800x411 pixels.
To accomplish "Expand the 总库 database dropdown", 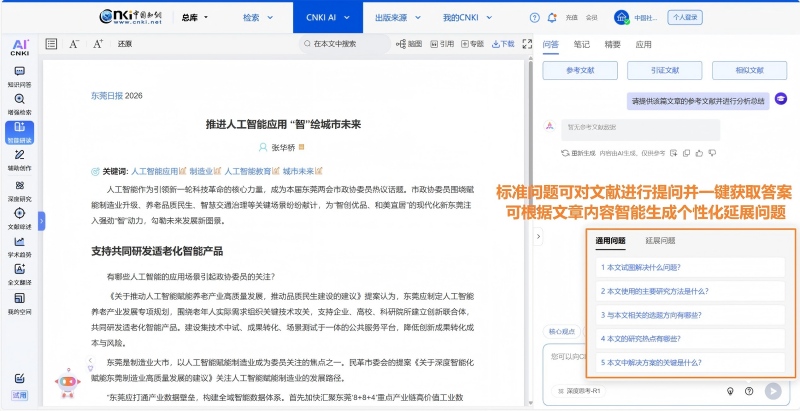I will (x=195, y=18).
